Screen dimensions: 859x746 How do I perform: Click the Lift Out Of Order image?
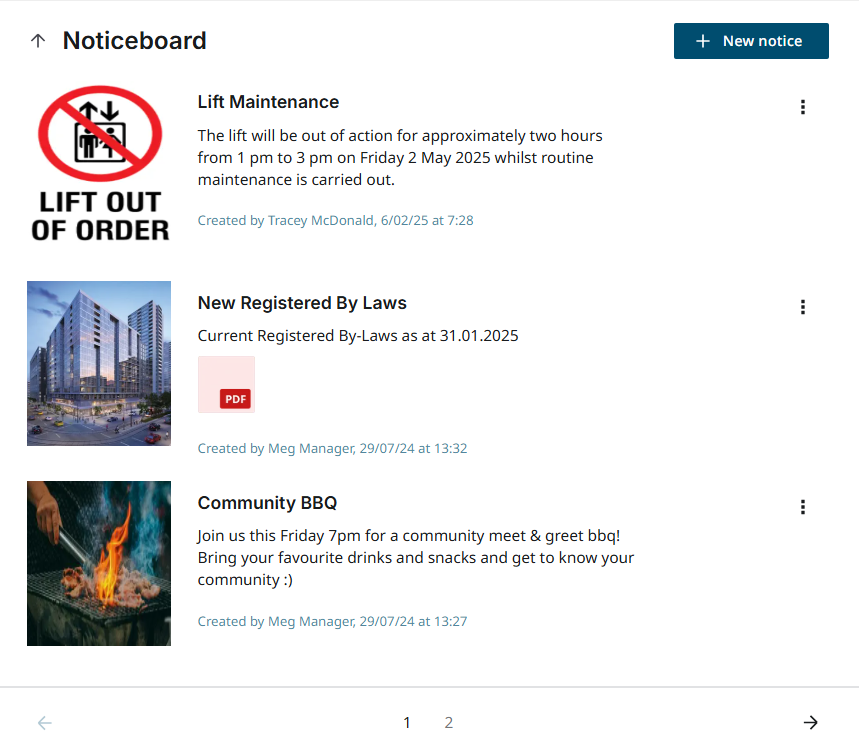[x=98, y=163]
